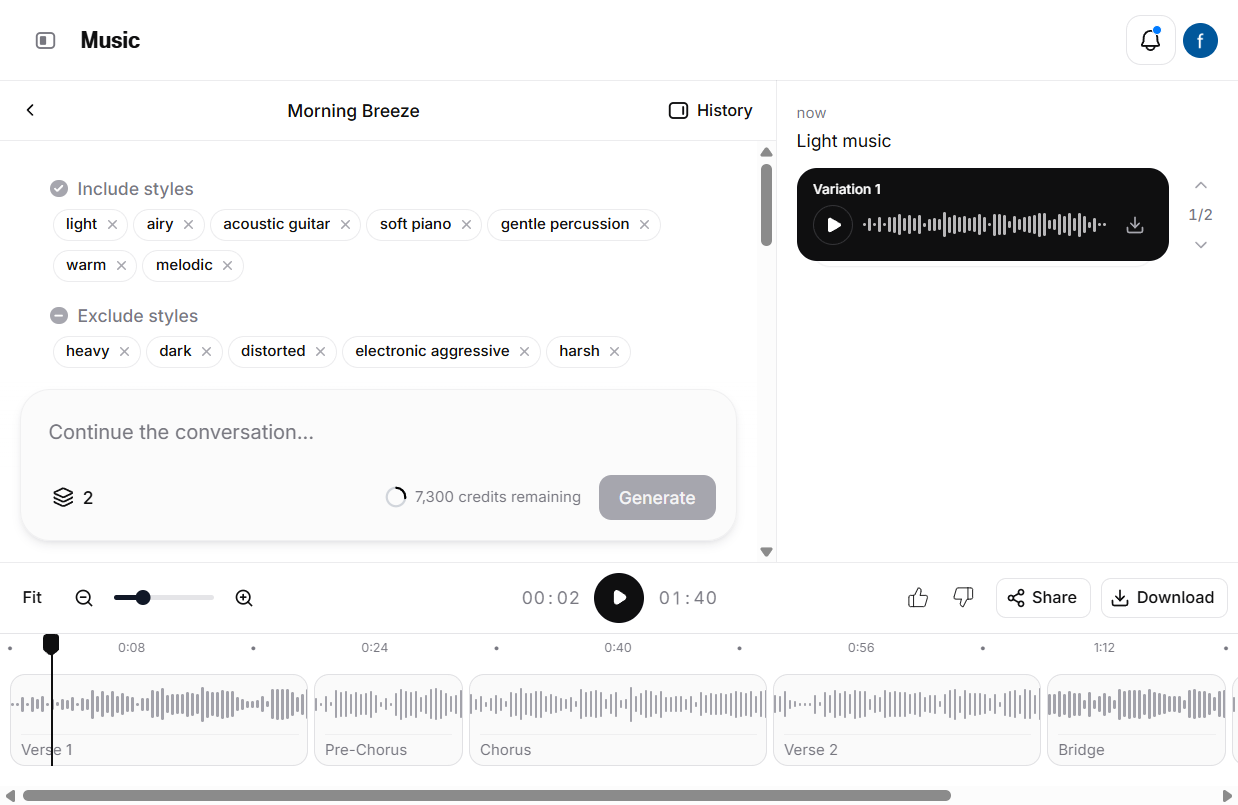This screenshot has width=1238, height=805.
Task: Select the Pre-Chorus segment
Action: 389,720
